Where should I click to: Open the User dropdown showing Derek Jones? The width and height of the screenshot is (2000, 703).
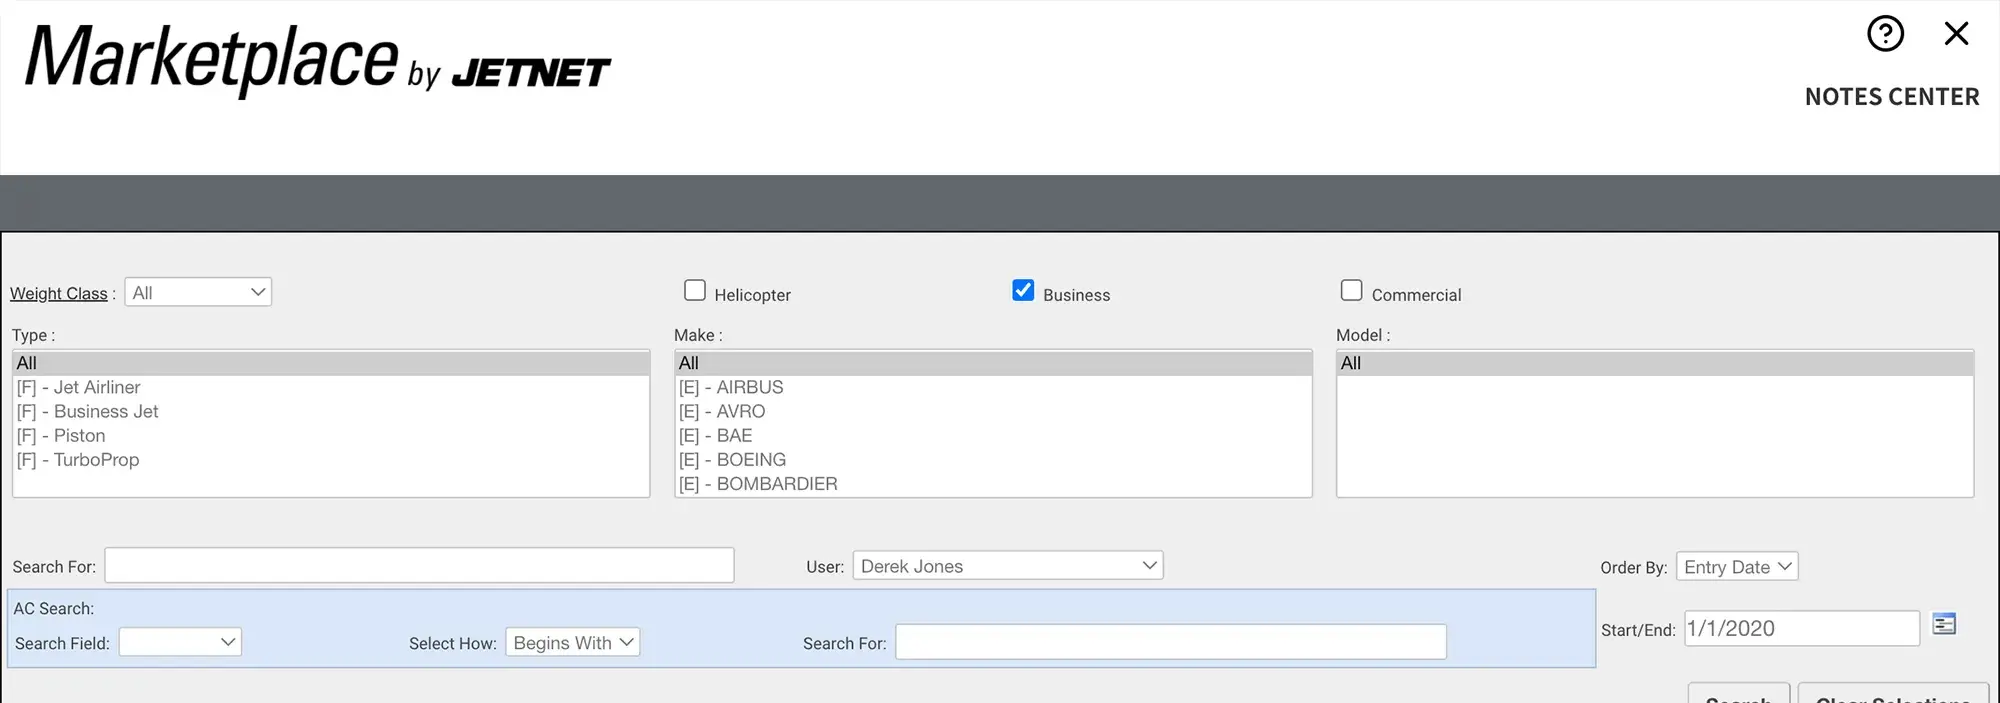point(1007,566)
